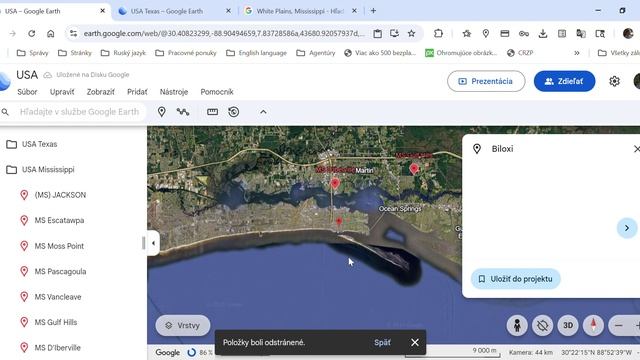Activate the Street View pegman icon
The width and height of the screenshot is (640, 360).
tap(517, 325)
